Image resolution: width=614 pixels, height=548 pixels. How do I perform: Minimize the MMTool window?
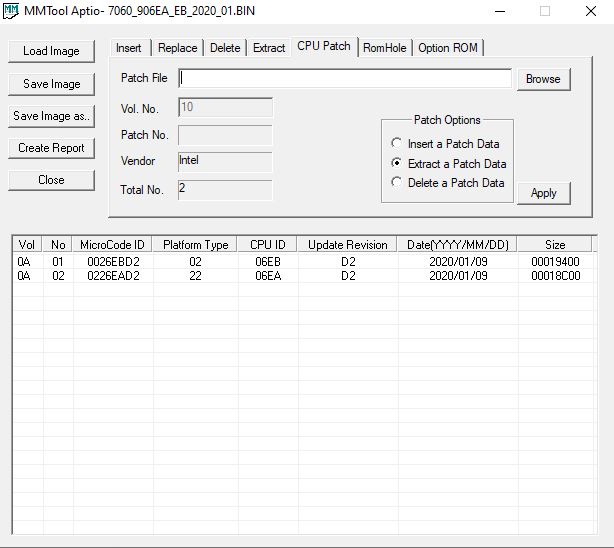[500, 11]
